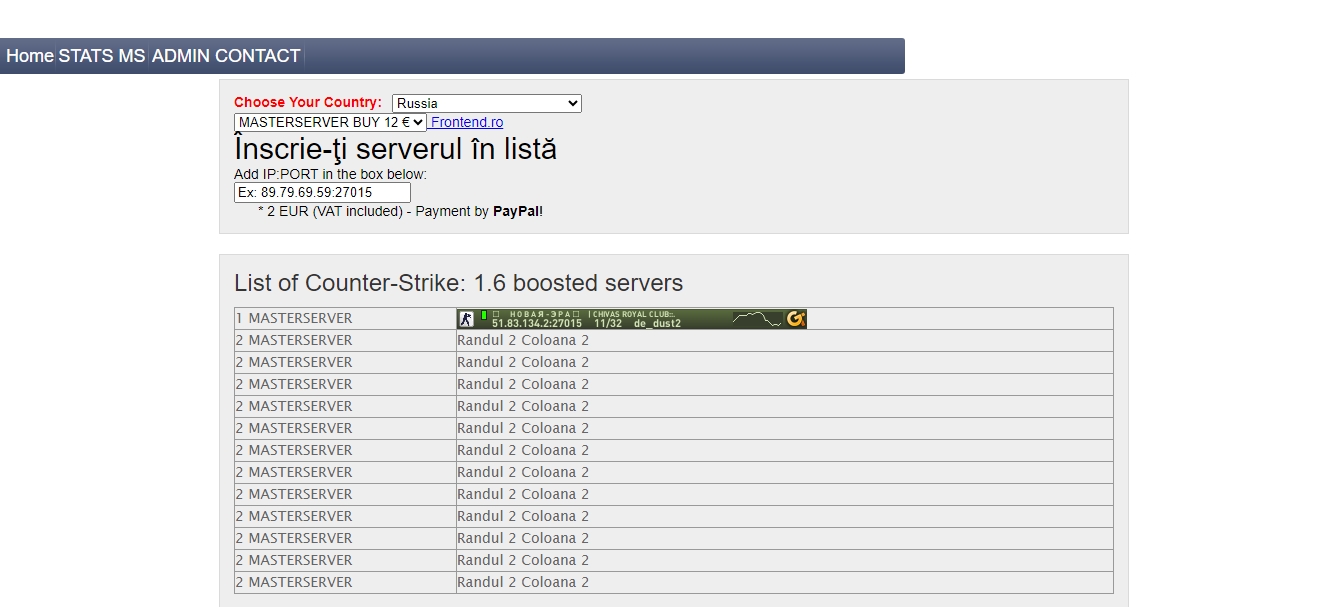Open the MASTERSERVER BUY 12 € dropdown
The image size is (1338, 607).
click(x=328, y=123)
